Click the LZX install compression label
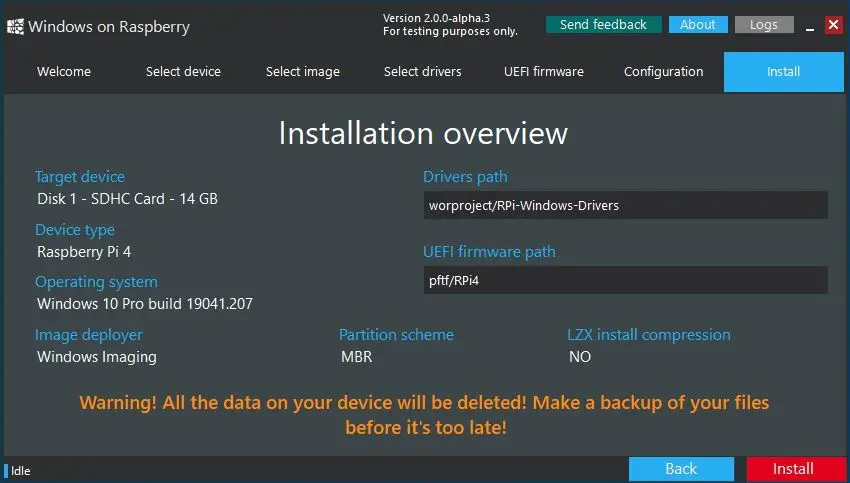Image resolution: width=850 pixels, height=483 pixels. tap(649, 335)
